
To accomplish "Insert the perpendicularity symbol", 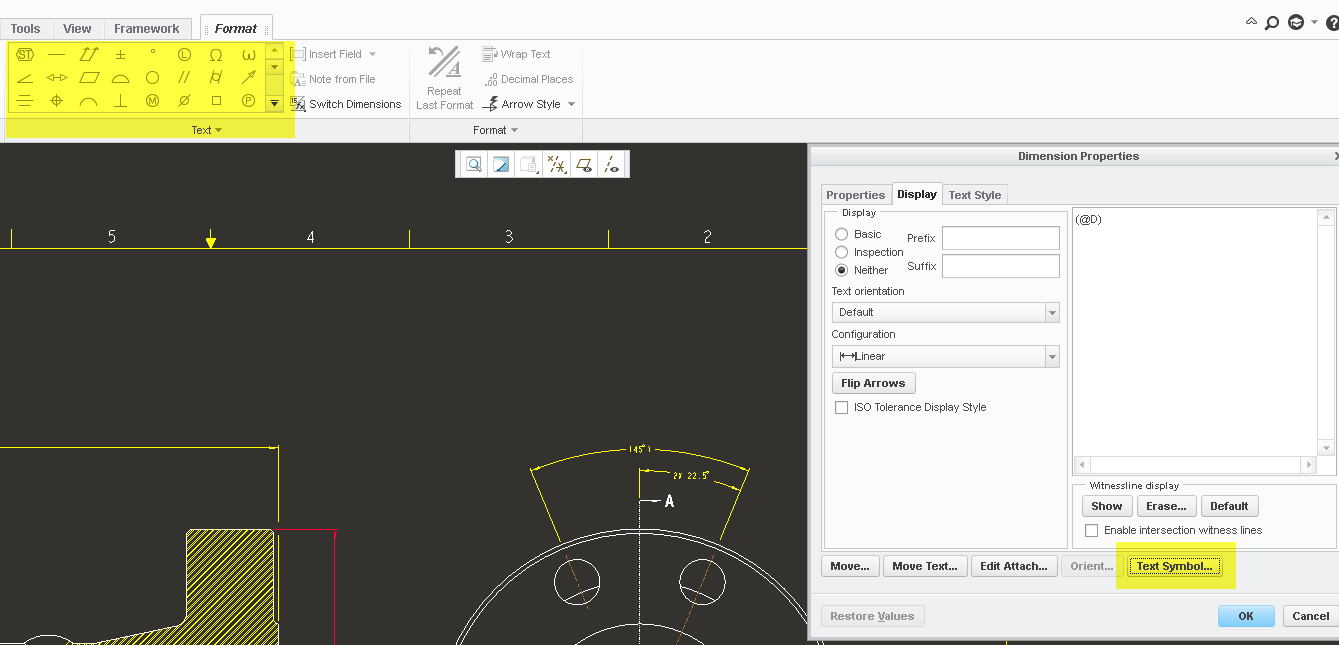I will (x=120, y=101).
